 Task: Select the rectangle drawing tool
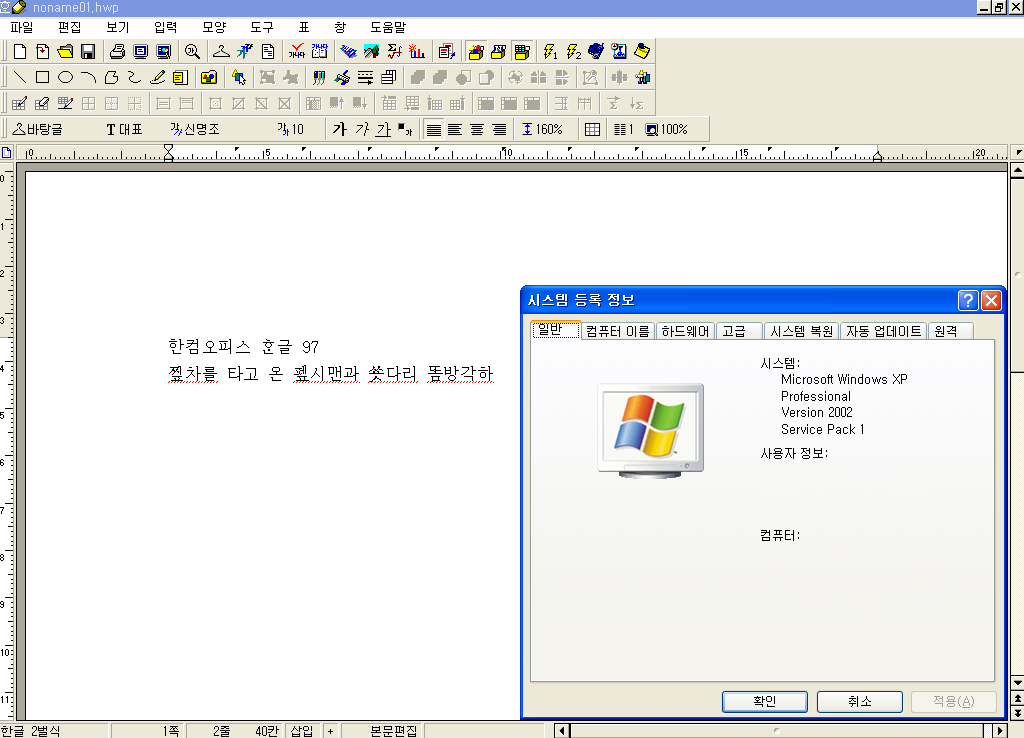tap(42, 77)
